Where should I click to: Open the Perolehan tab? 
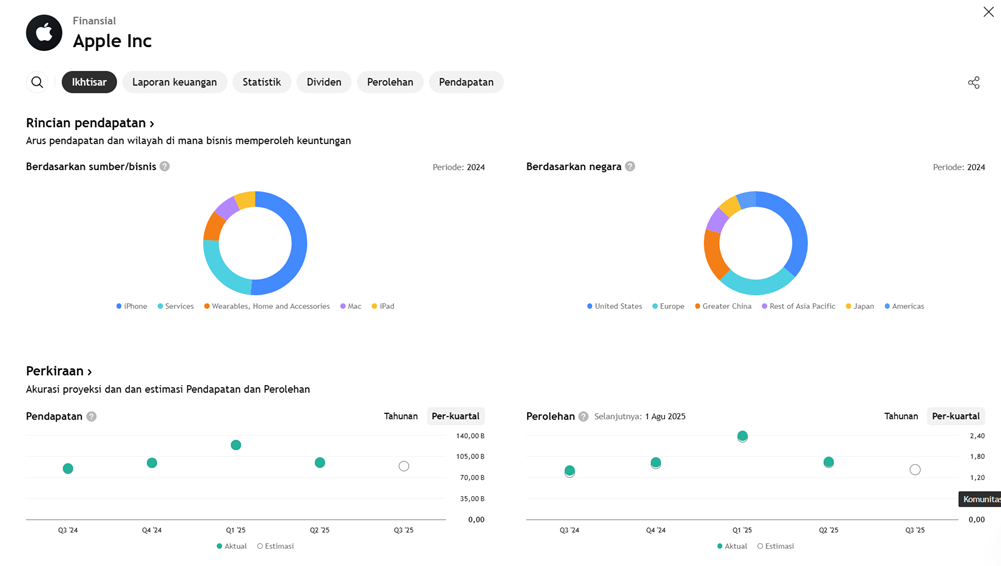(x=390, y=82)
